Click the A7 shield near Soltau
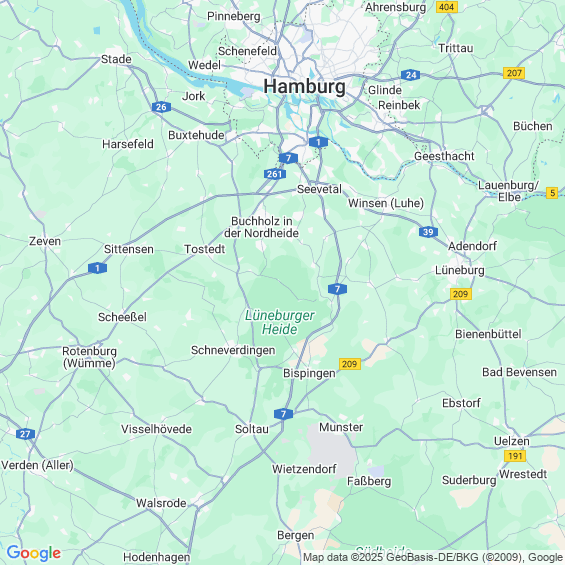565x565 pixels. point(283,414)
